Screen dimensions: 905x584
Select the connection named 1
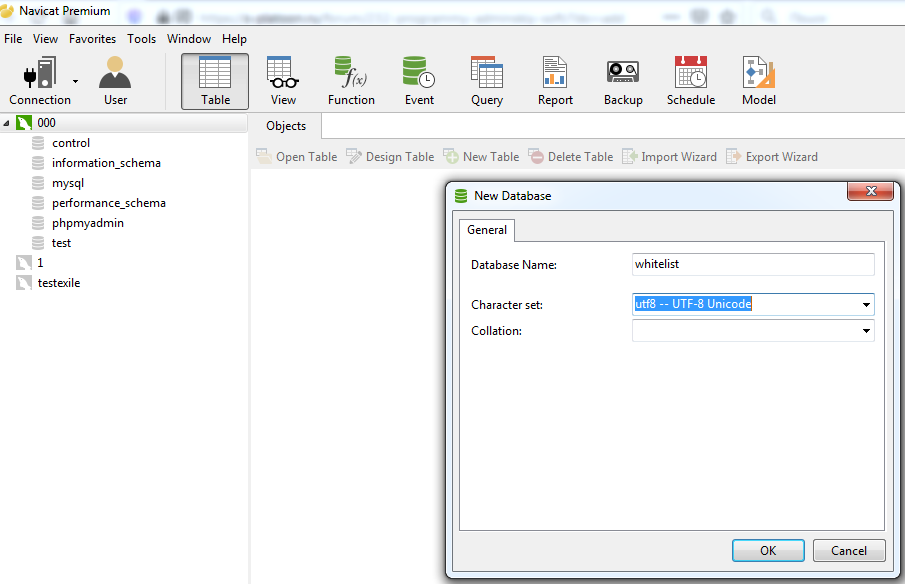click(x=40, y=263)
